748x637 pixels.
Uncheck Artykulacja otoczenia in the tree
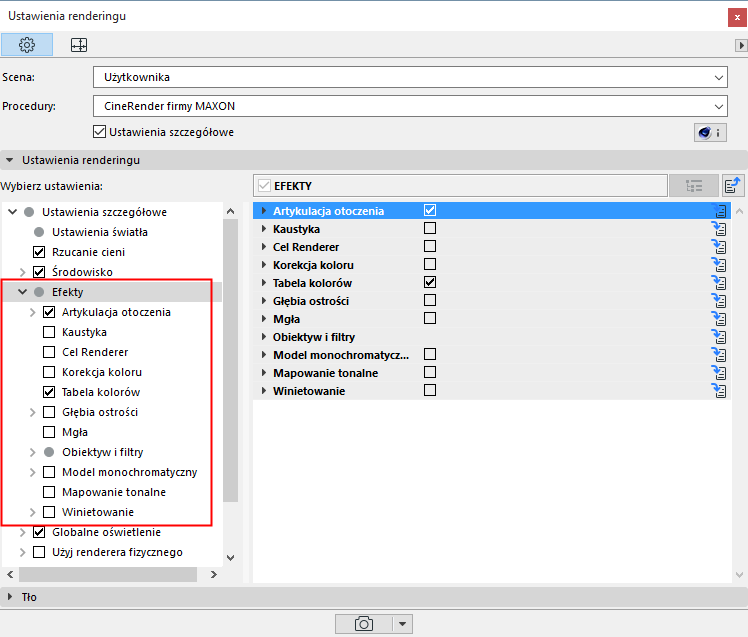(x=49, y=312)
